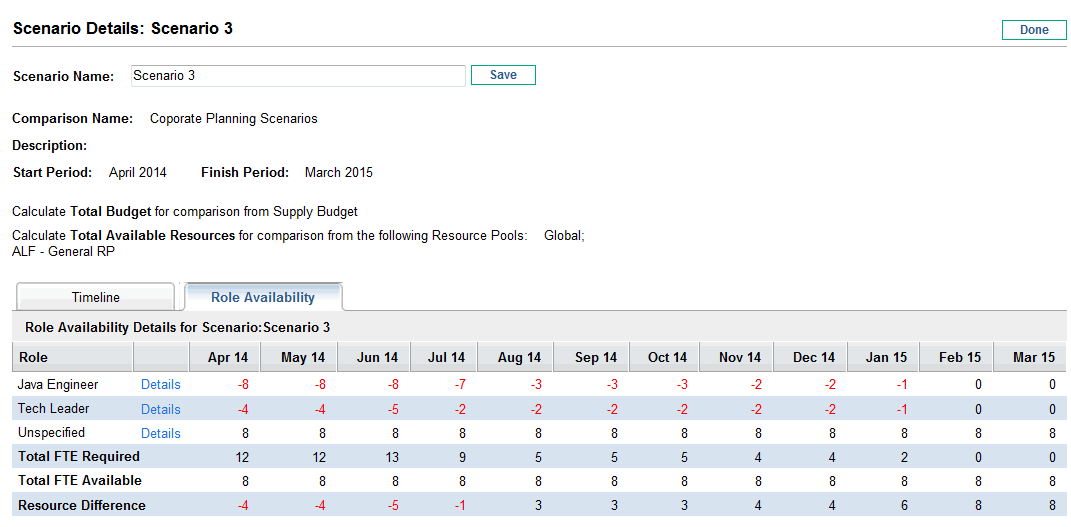Select the Role Availability tab

click(x=263, y=297)
